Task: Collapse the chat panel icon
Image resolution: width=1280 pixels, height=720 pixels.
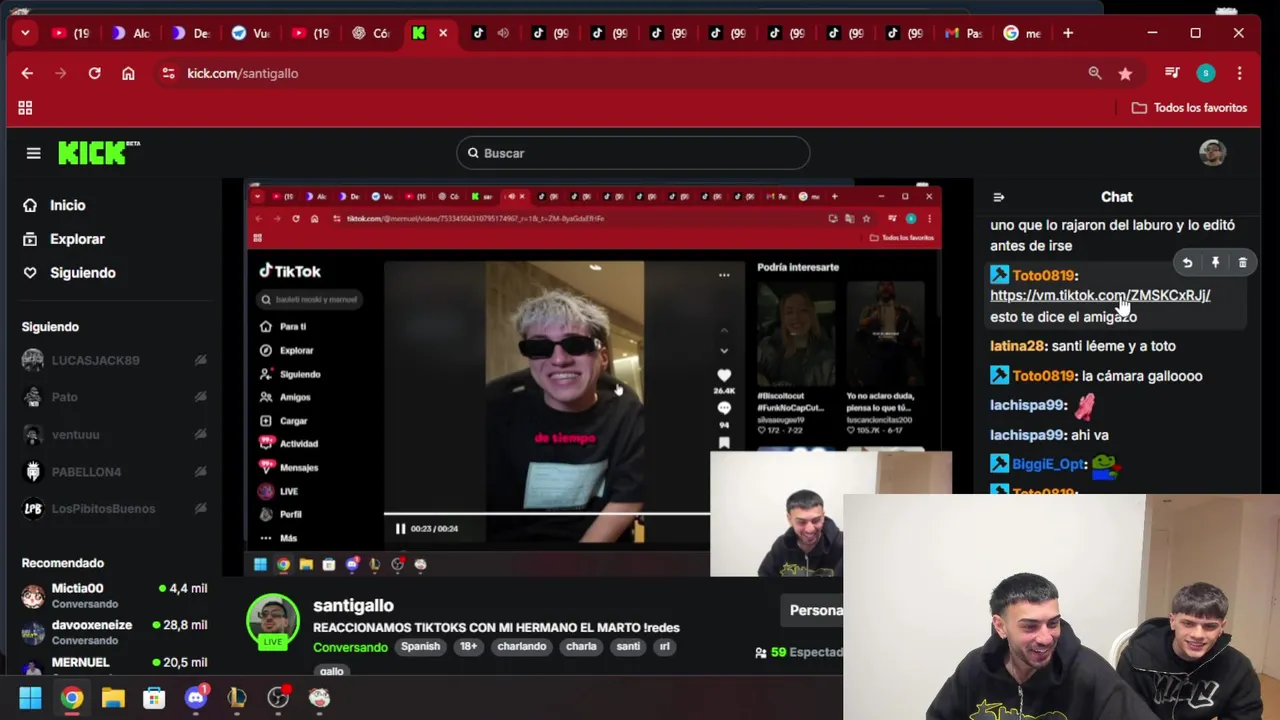Action: pos(998,197)
